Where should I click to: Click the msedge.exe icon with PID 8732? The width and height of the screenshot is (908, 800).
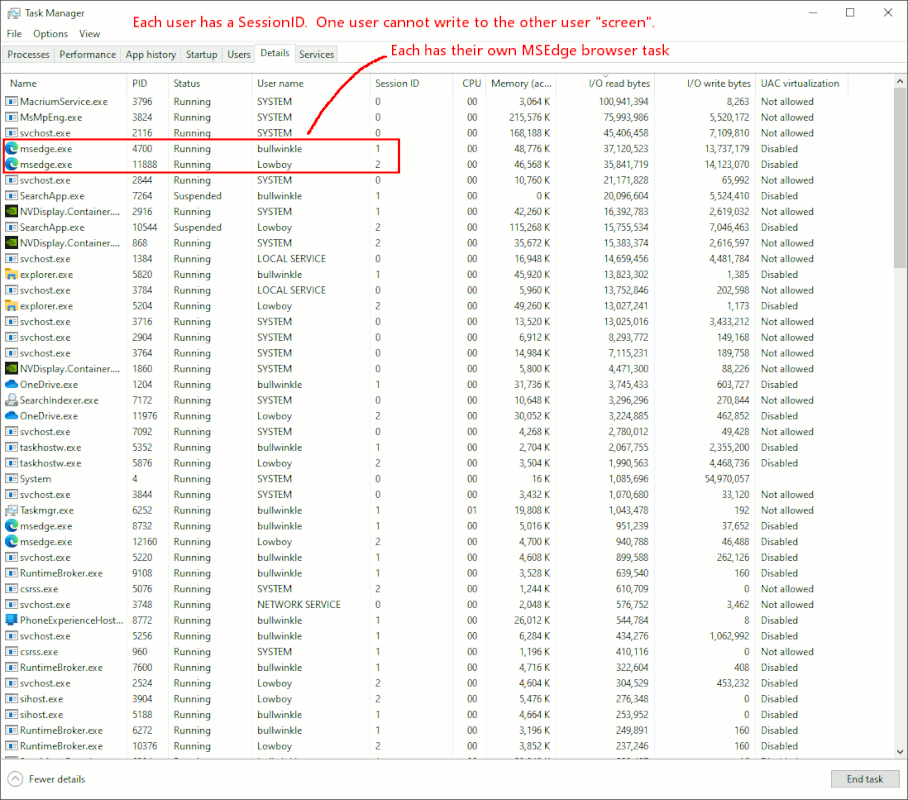click(x=11, y=526)
